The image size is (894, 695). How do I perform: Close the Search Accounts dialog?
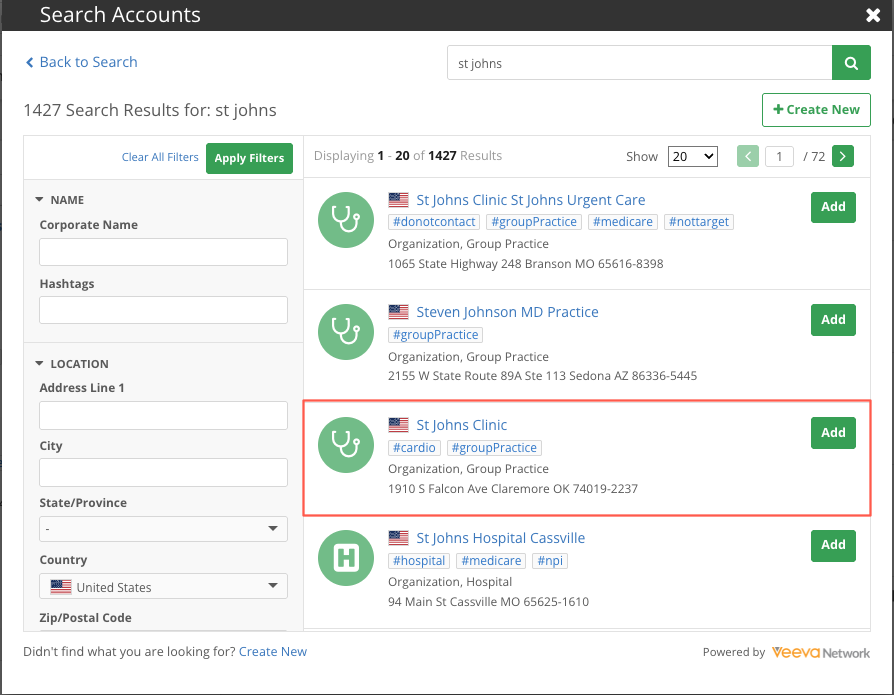tap(872, 15)
